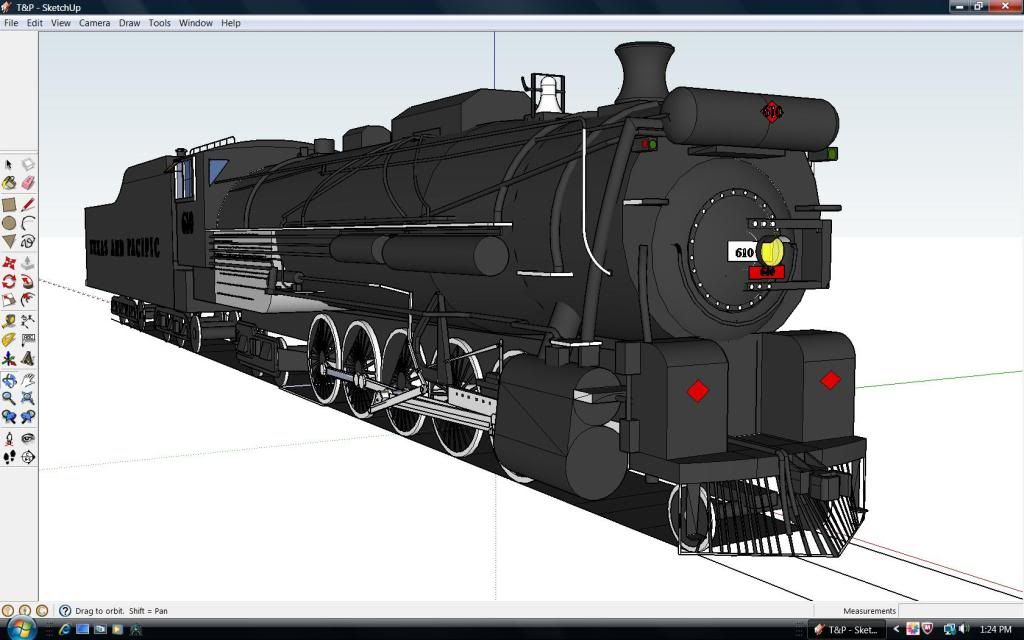Open the File menu
Viewport: 1024px width, 640px height.
pos(11,23)
